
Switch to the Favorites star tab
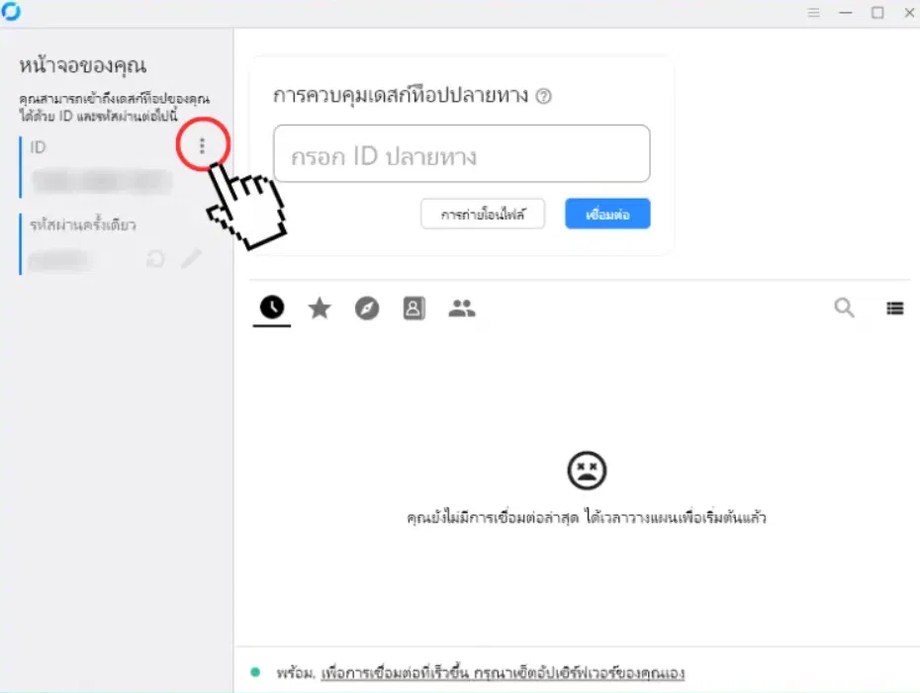point(320,308)
